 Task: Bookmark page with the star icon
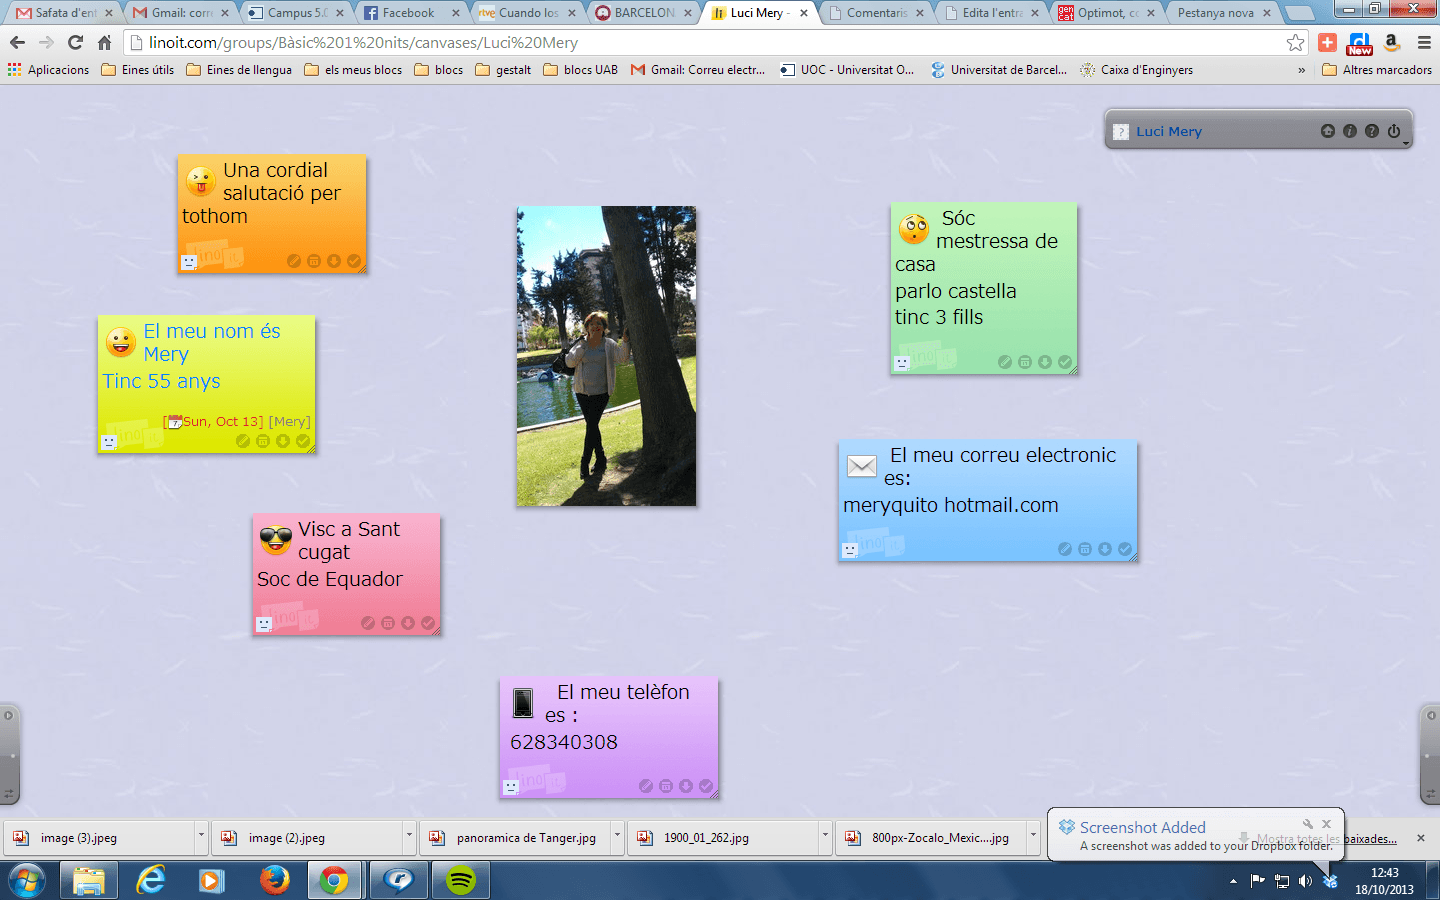pyautogui.click(x=1295, y=42)
